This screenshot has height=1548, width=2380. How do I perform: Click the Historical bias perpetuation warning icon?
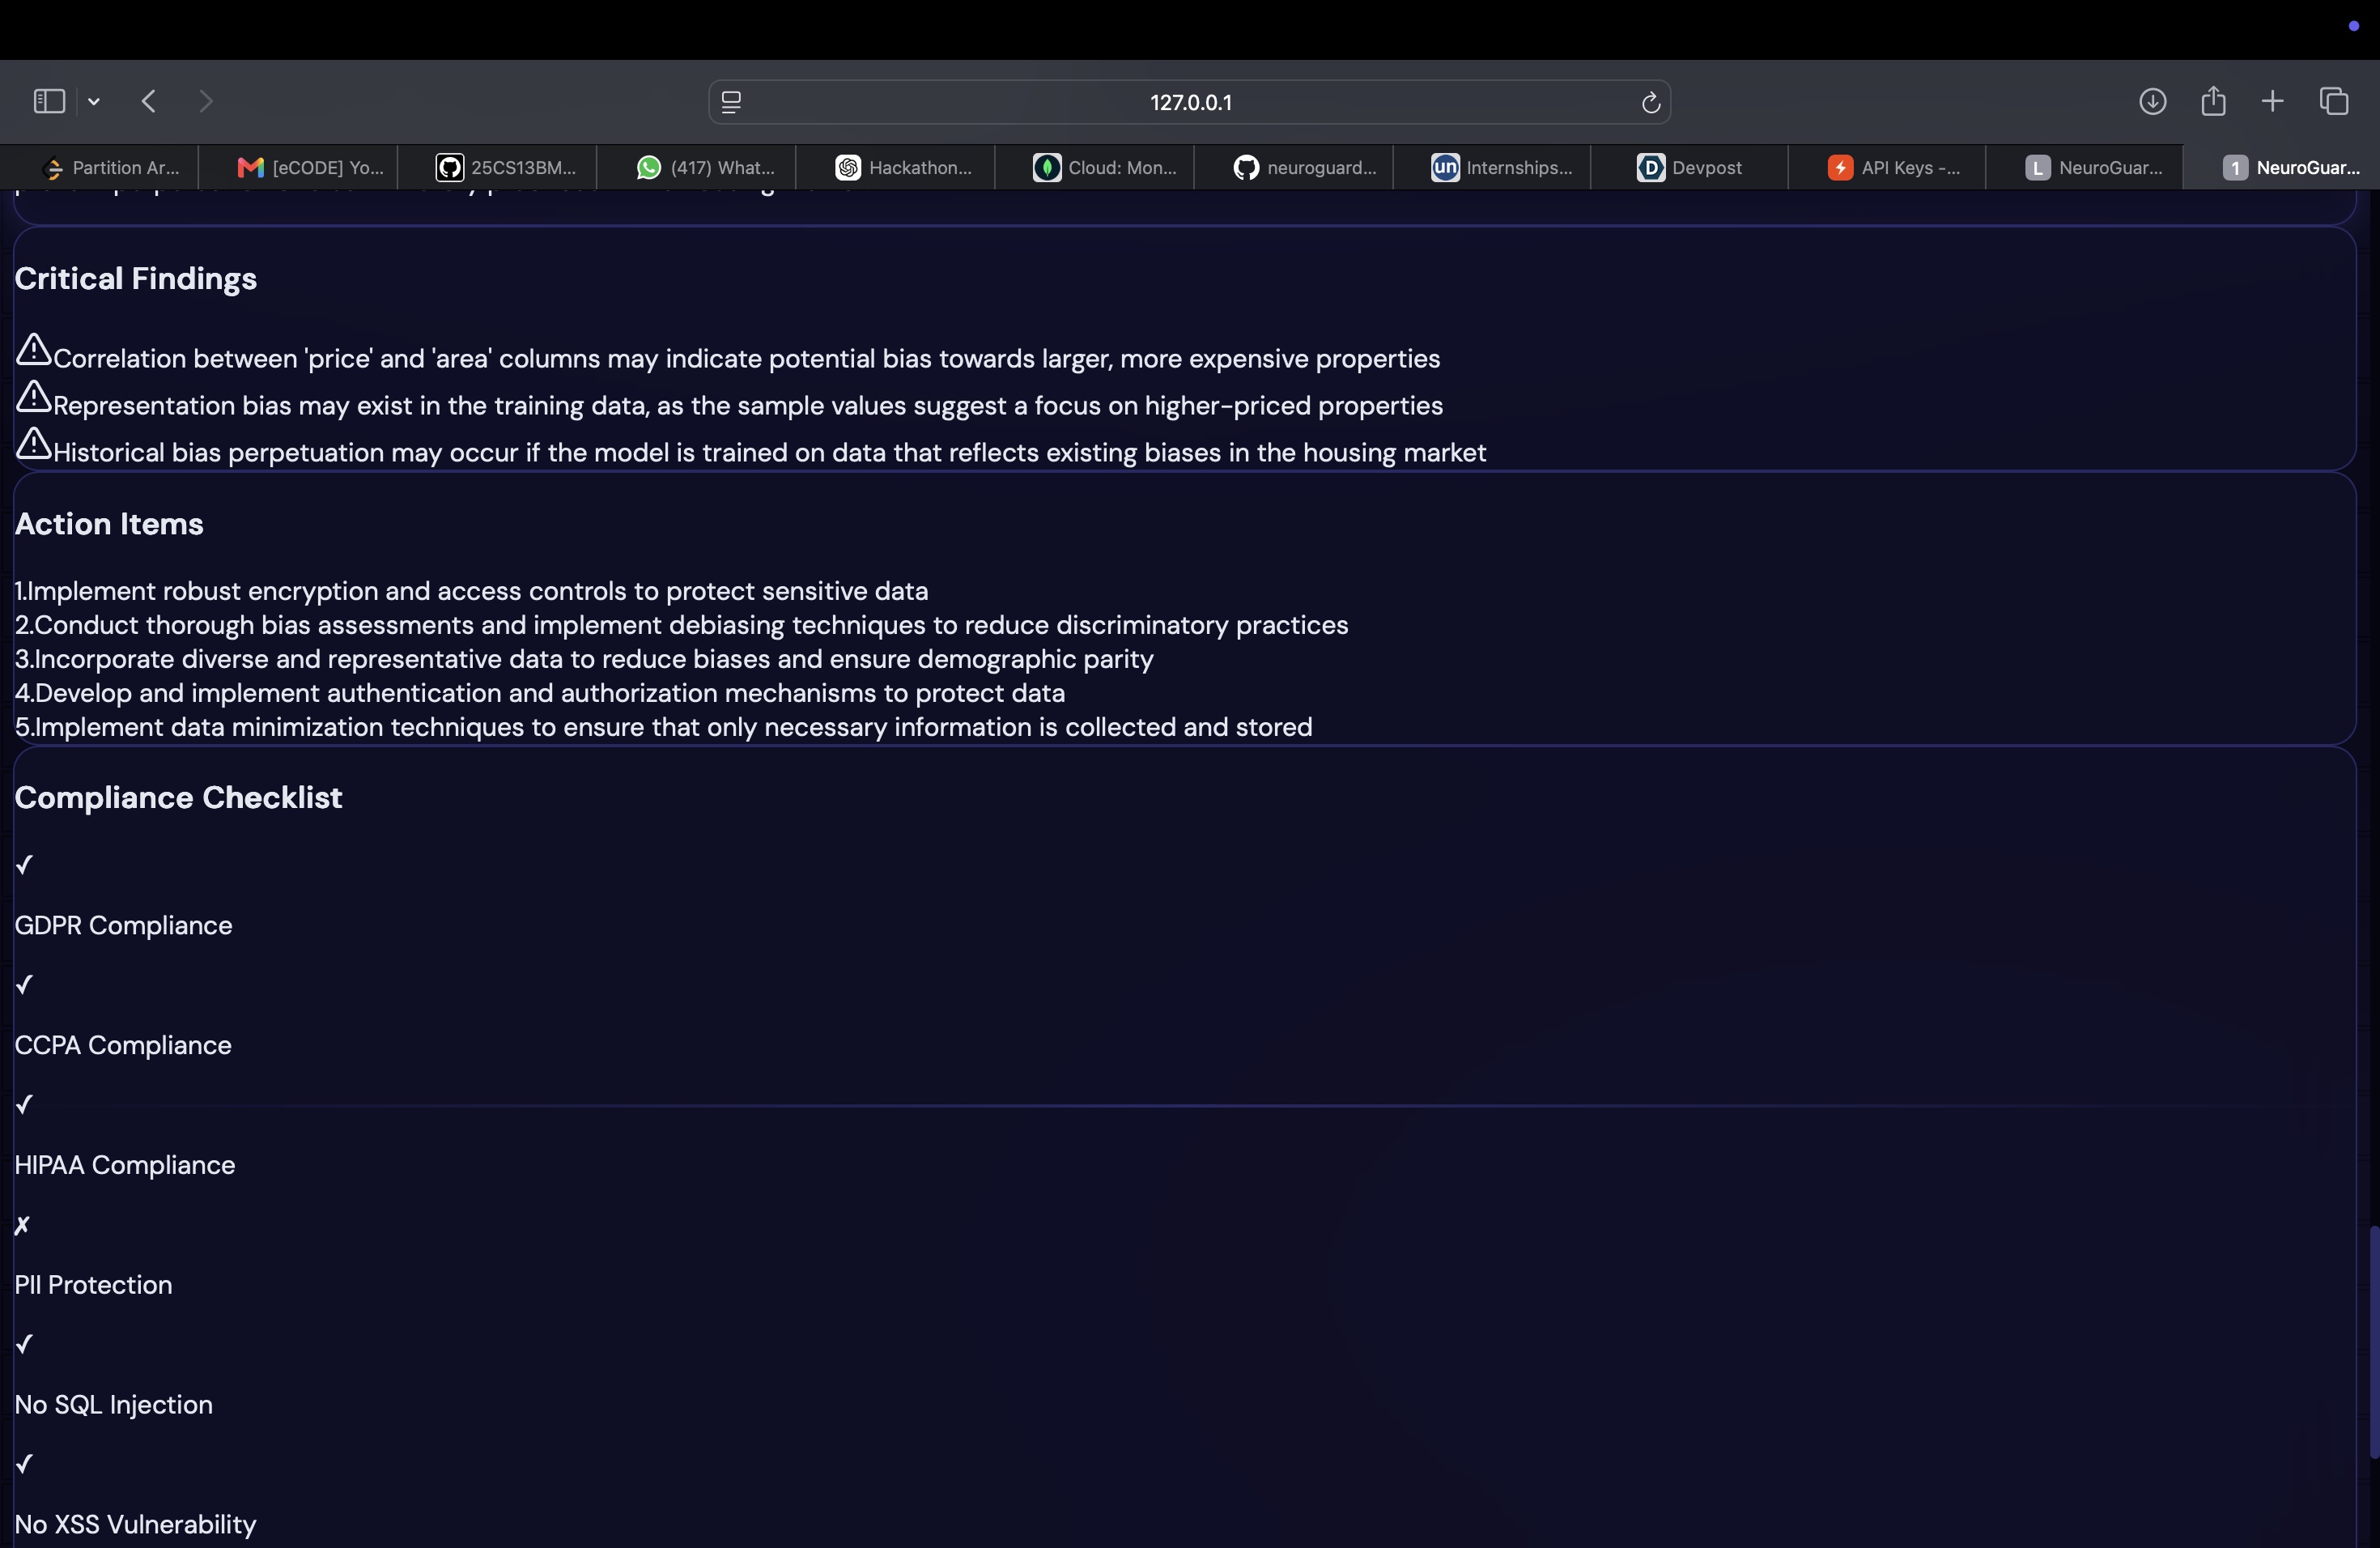pyautogui.click(x=34, y=444)
